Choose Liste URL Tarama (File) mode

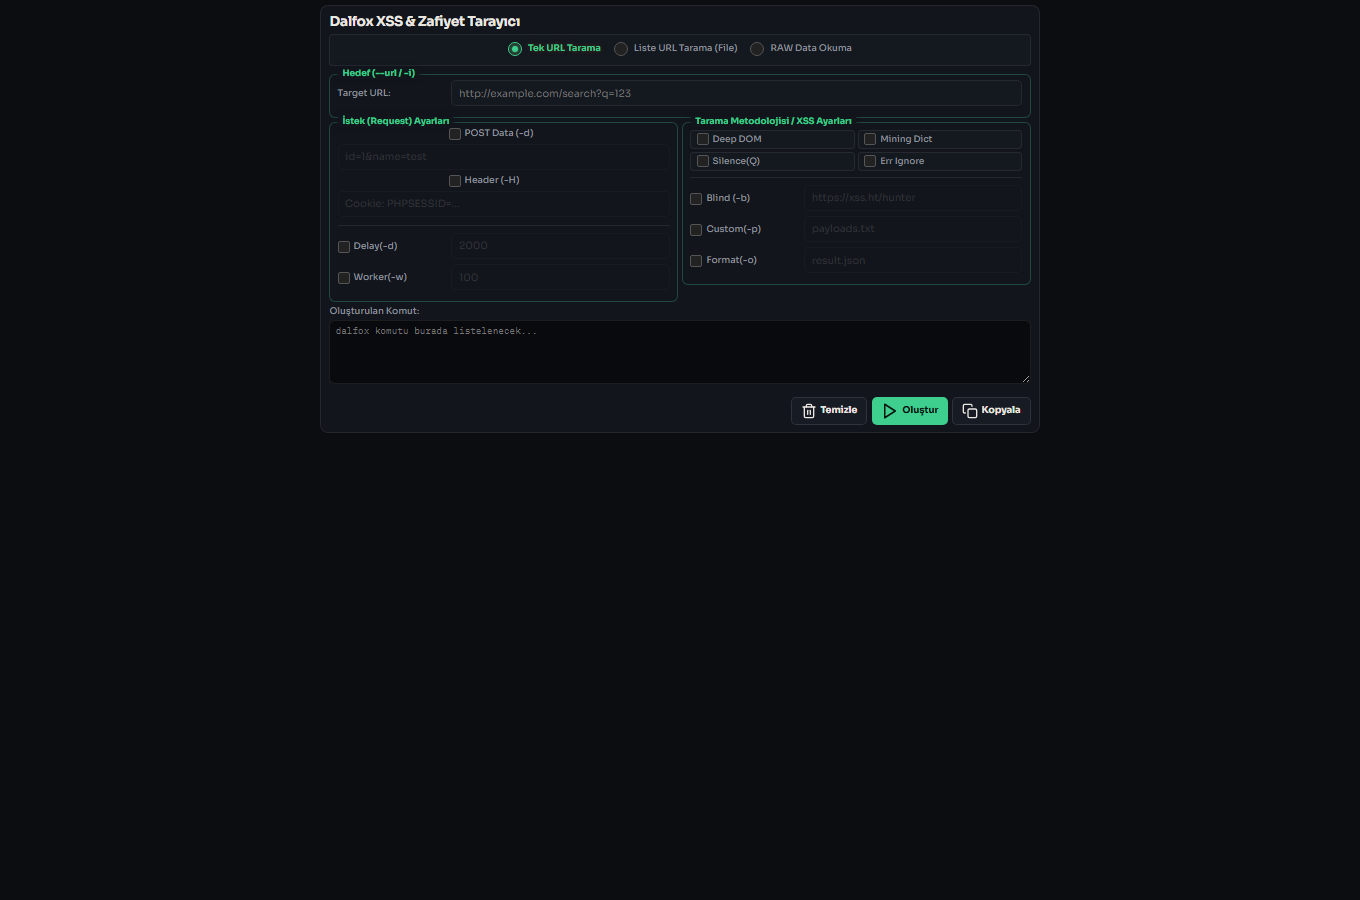[621, 49]
